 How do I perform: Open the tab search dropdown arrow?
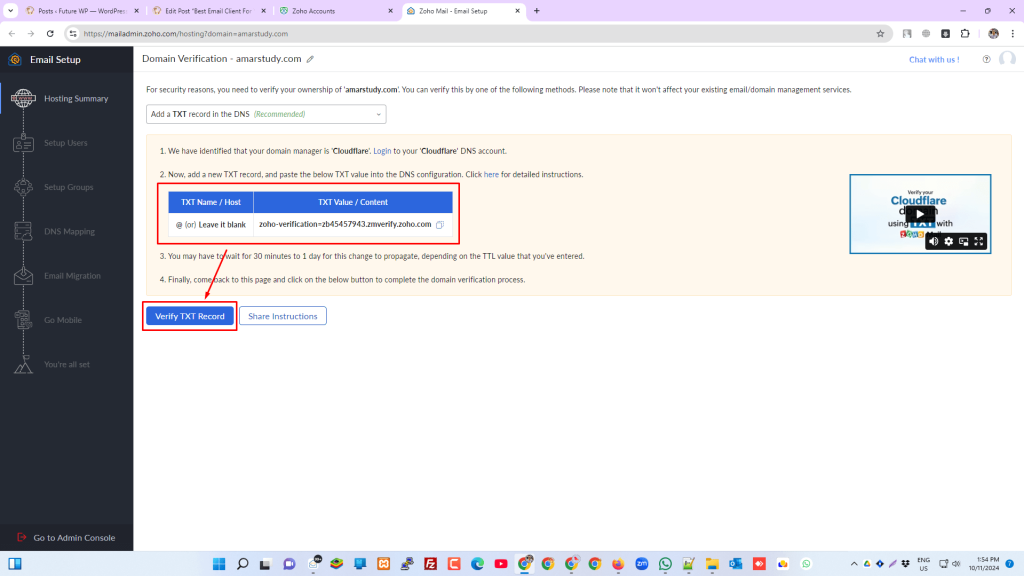tap(10, 11)
